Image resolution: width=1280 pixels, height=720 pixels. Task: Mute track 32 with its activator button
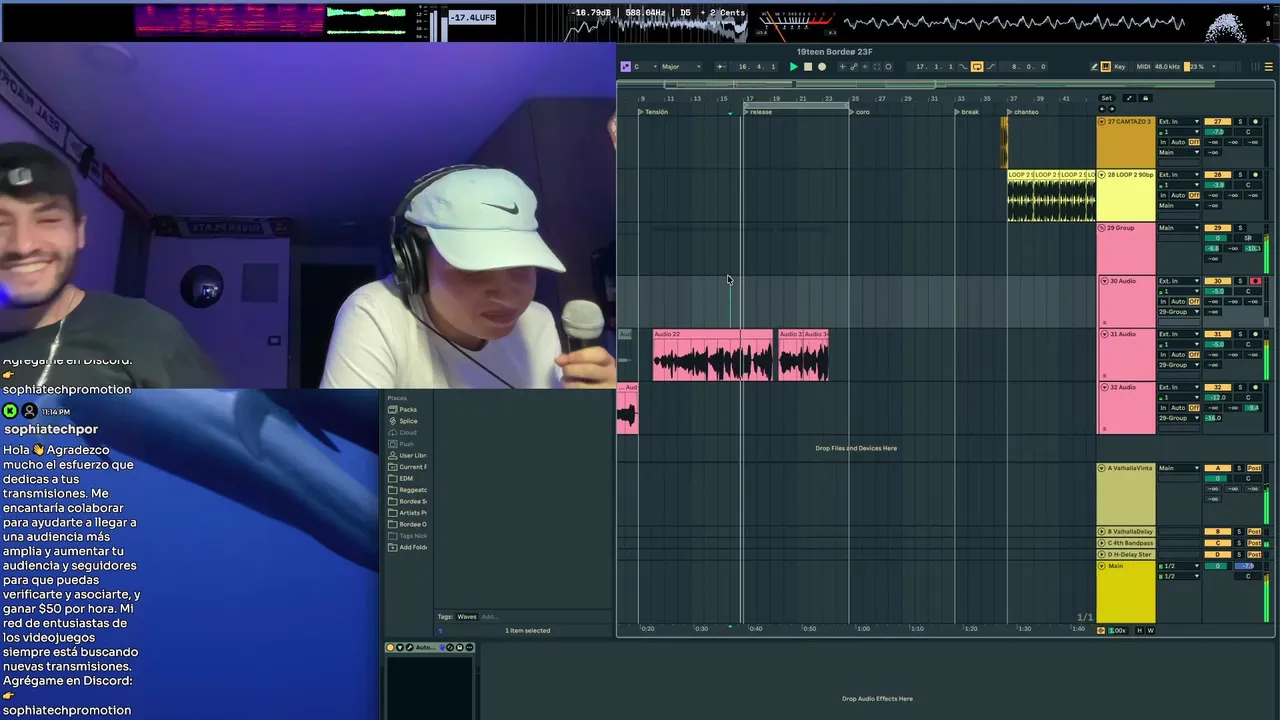1217,387
